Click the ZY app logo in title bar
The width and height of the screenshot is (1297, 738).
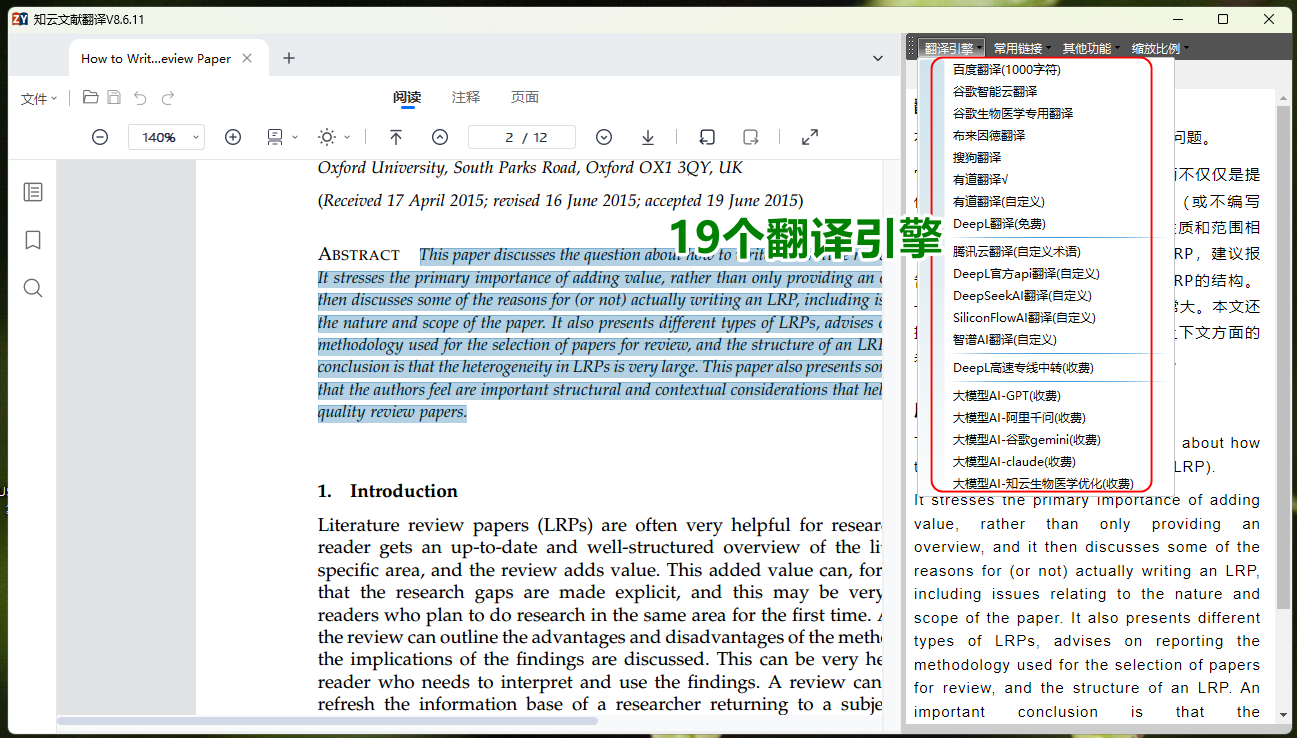pyautogui.click(x=19, y=19)
